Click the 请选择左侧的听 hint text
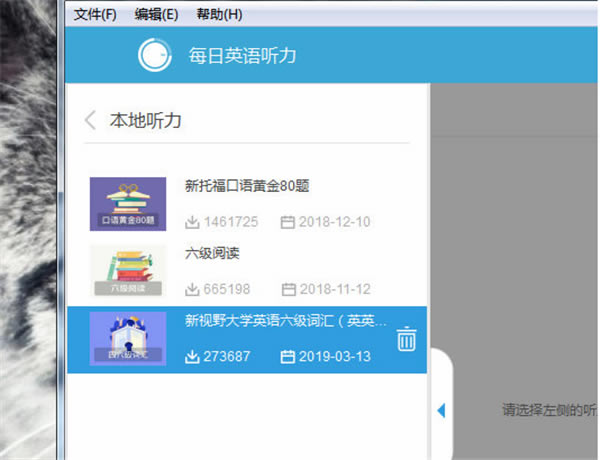This screenshot has width=600, height=460. pyautogui.click(x=549, y=410)
